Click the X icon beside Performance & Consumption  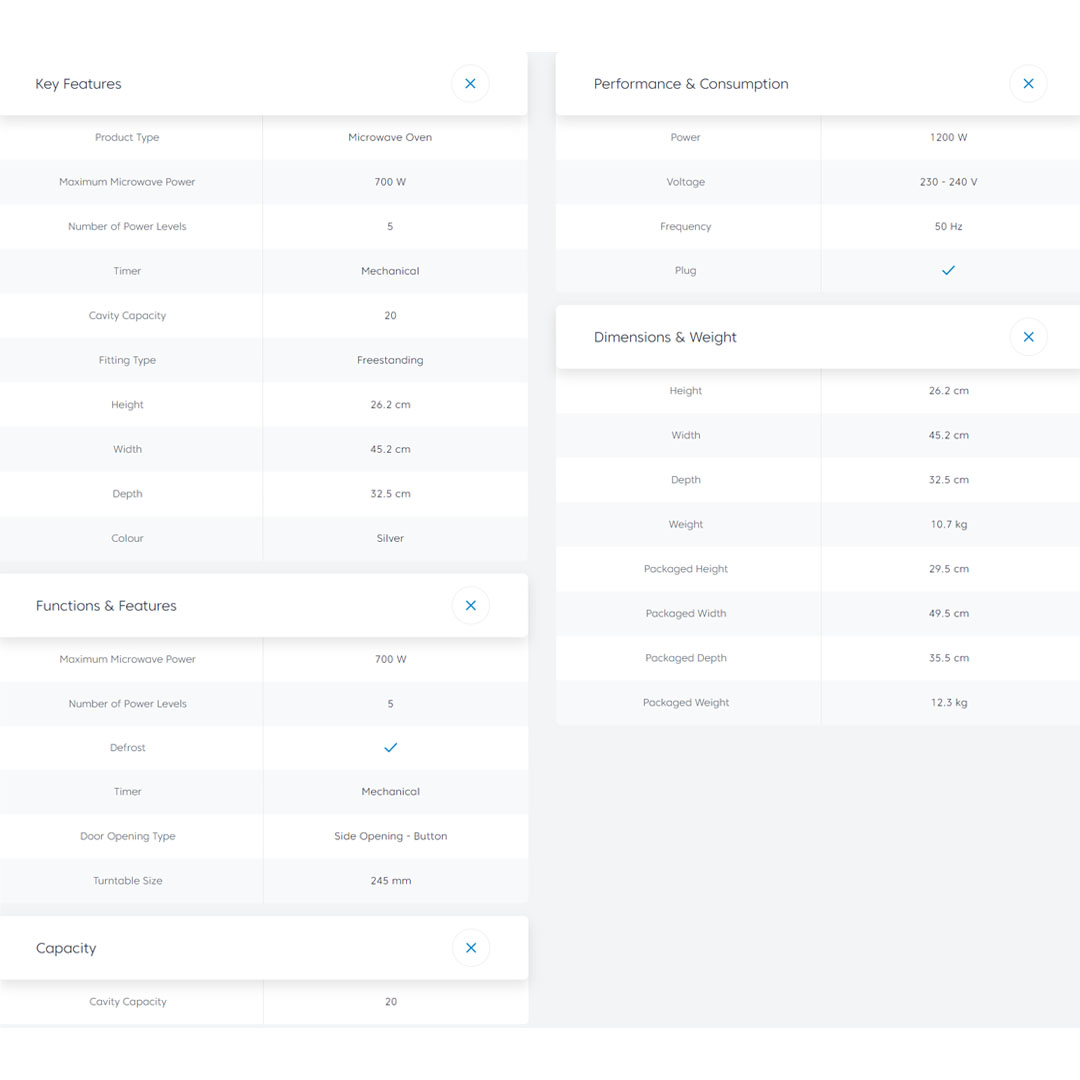click(1028, 84)
